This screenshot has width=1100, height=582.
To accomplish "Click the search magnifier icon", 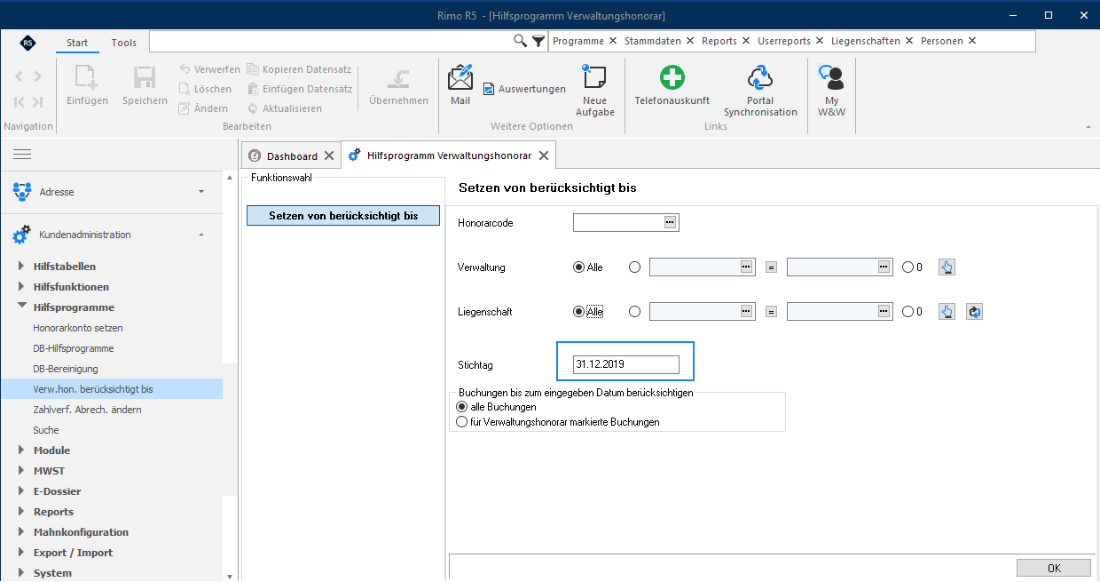I will [x=520, y=41].
